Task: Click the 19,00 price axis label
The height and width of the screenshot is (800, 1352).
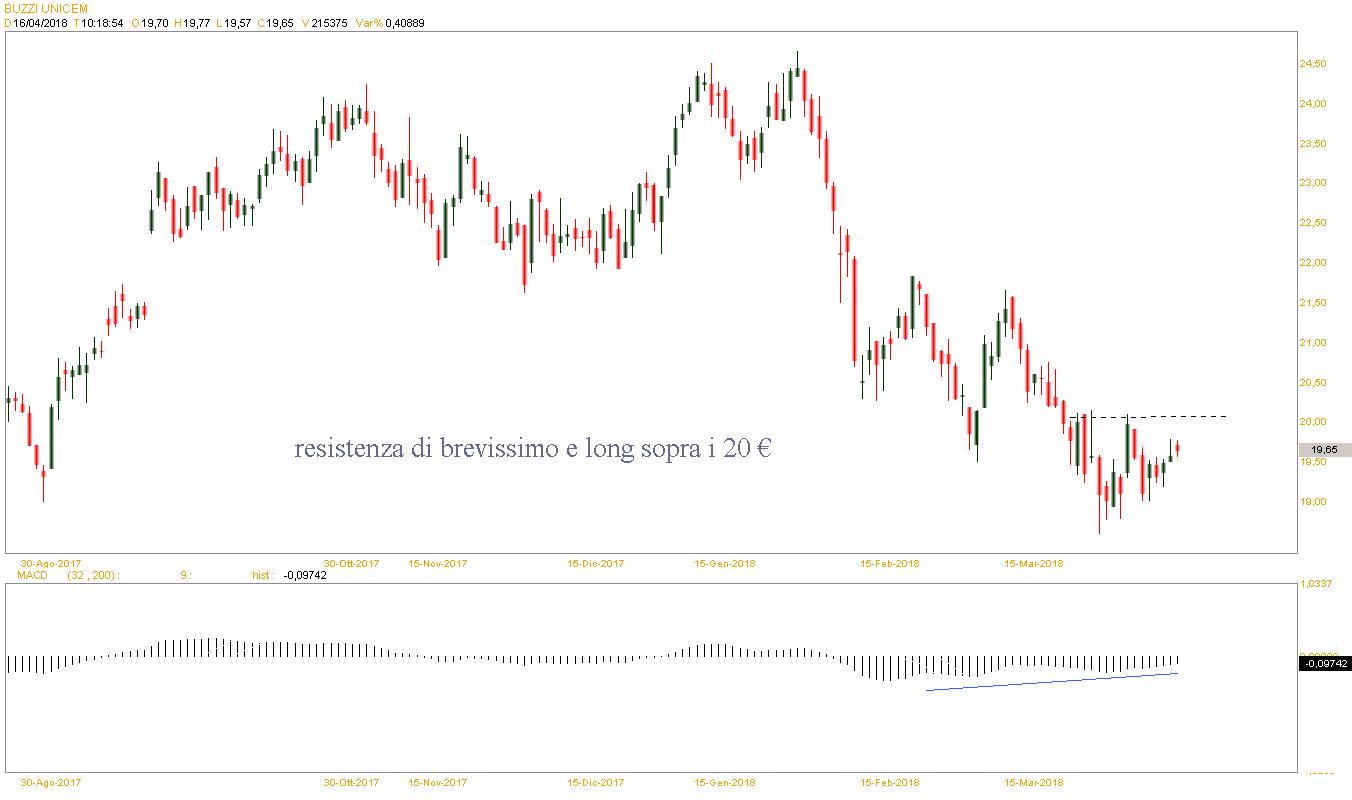Action: 1311,502
